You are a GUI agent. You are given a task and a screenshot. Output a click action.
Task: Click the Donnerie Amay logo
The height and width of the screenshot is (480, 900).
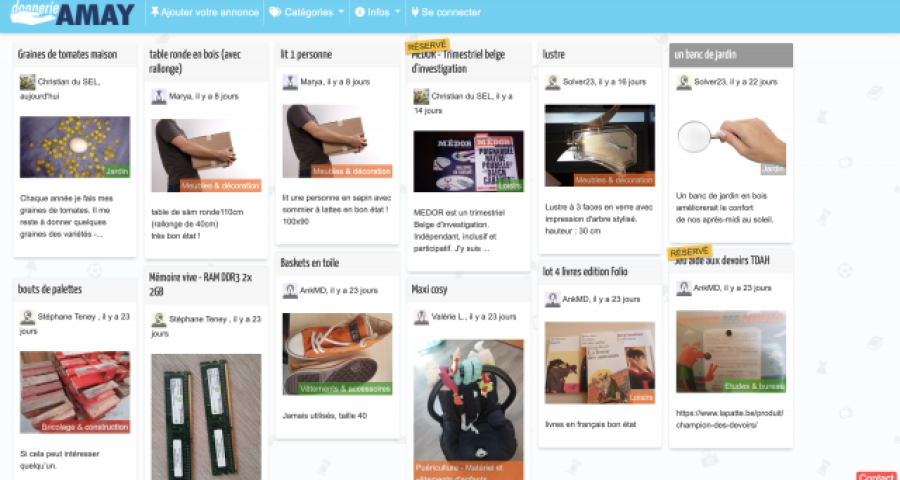point(72,13)
